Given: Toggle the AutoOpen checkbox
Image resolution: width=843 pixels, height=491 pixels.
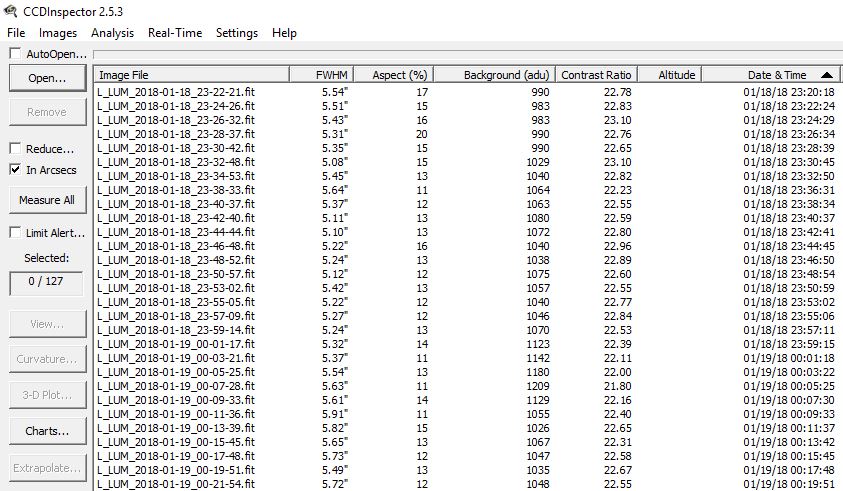Looking at the screenshot, I should (x=15, y=54).
